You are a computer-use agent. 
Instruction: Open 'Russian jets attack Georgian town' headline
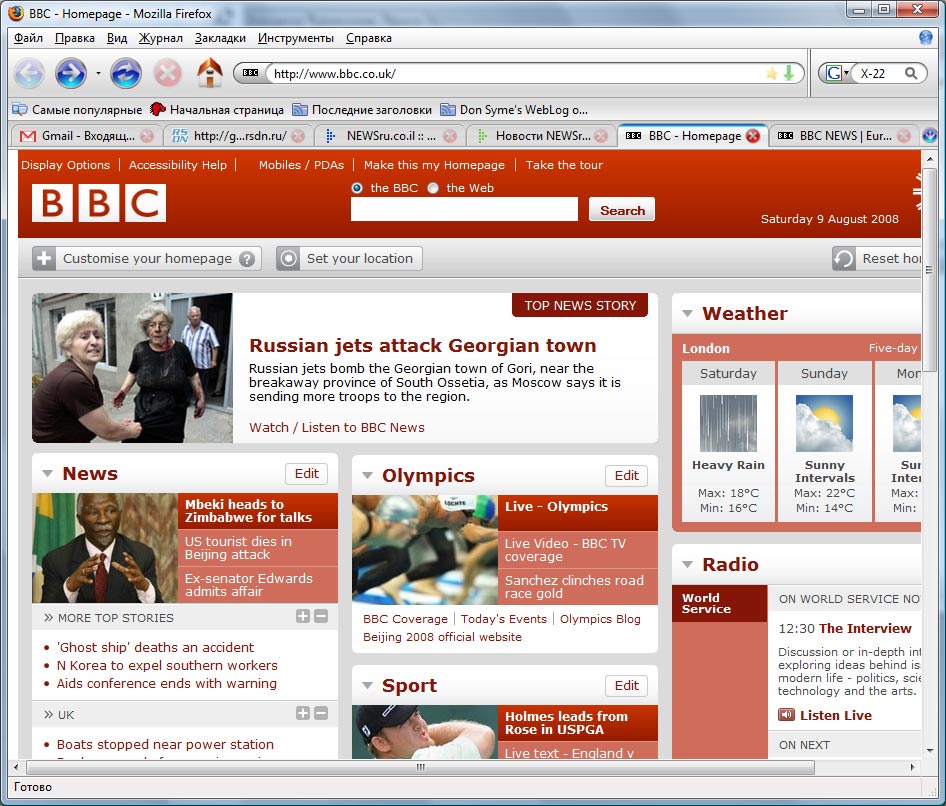(422, 346)
